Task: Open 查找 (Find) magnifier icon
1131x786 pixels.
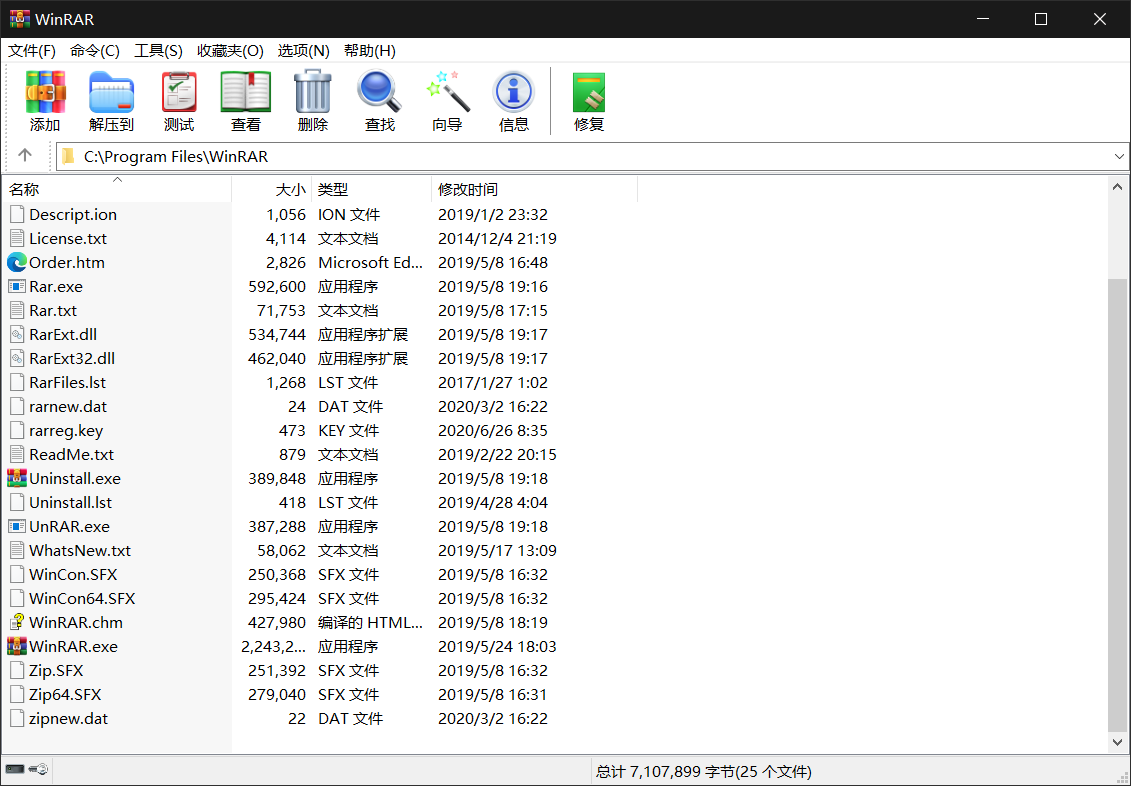Action: [x=379, y=101]
